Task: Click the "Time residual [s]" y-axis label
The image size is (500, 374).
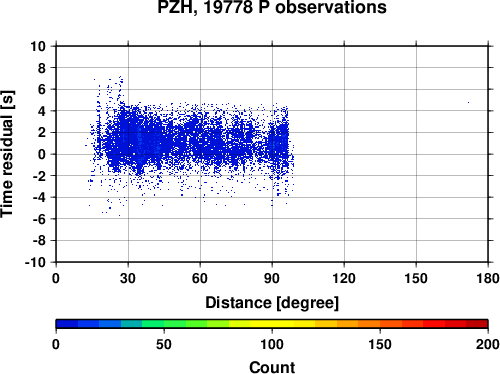Action: tap(7, 154)
